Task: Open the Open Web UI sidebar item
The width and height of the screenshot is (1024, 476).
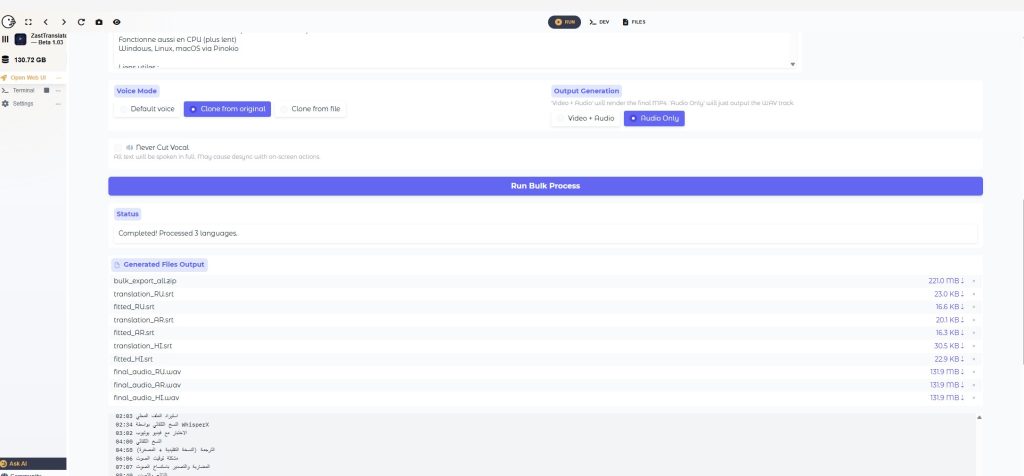Action: [x=27, y=77]
